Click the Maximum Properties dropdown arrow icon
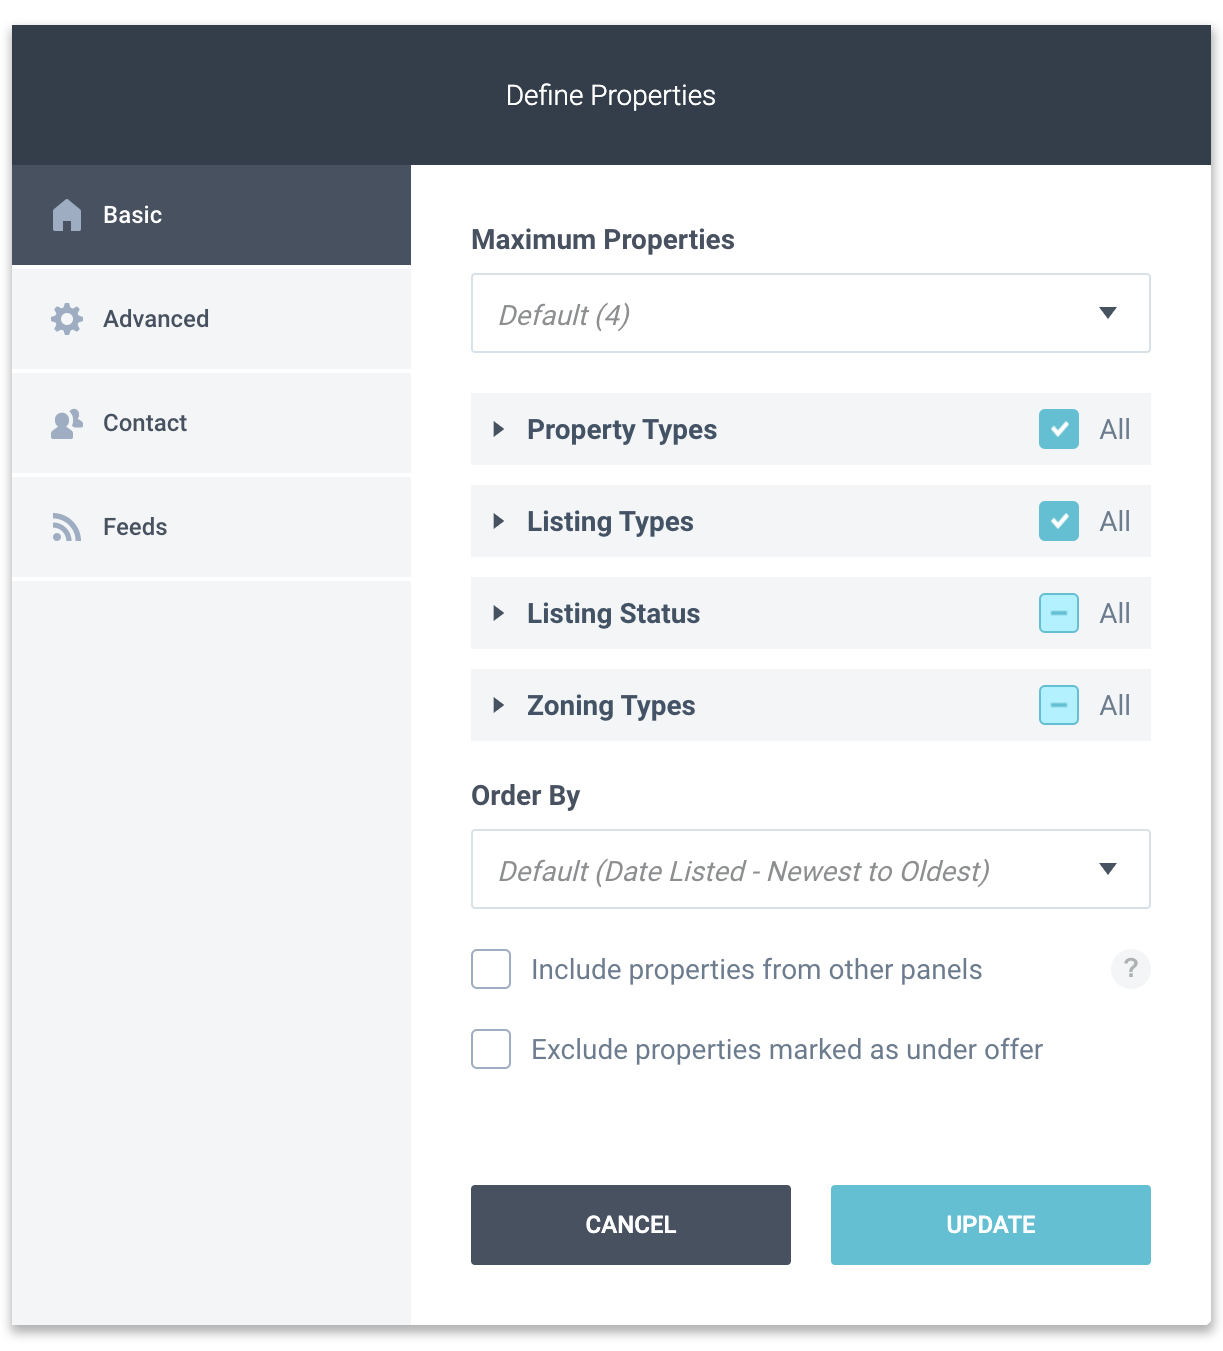This screenshot has width=1223, height=1351. pos(1108,313)
